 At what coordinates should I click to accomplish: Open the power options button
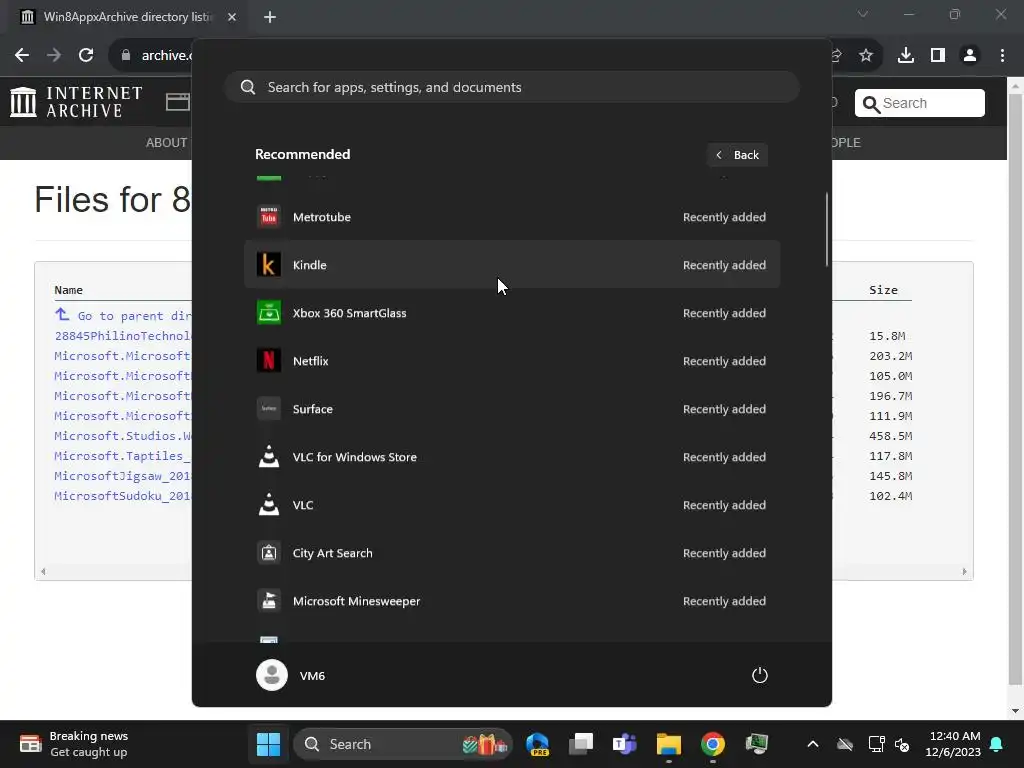point(760,675)
